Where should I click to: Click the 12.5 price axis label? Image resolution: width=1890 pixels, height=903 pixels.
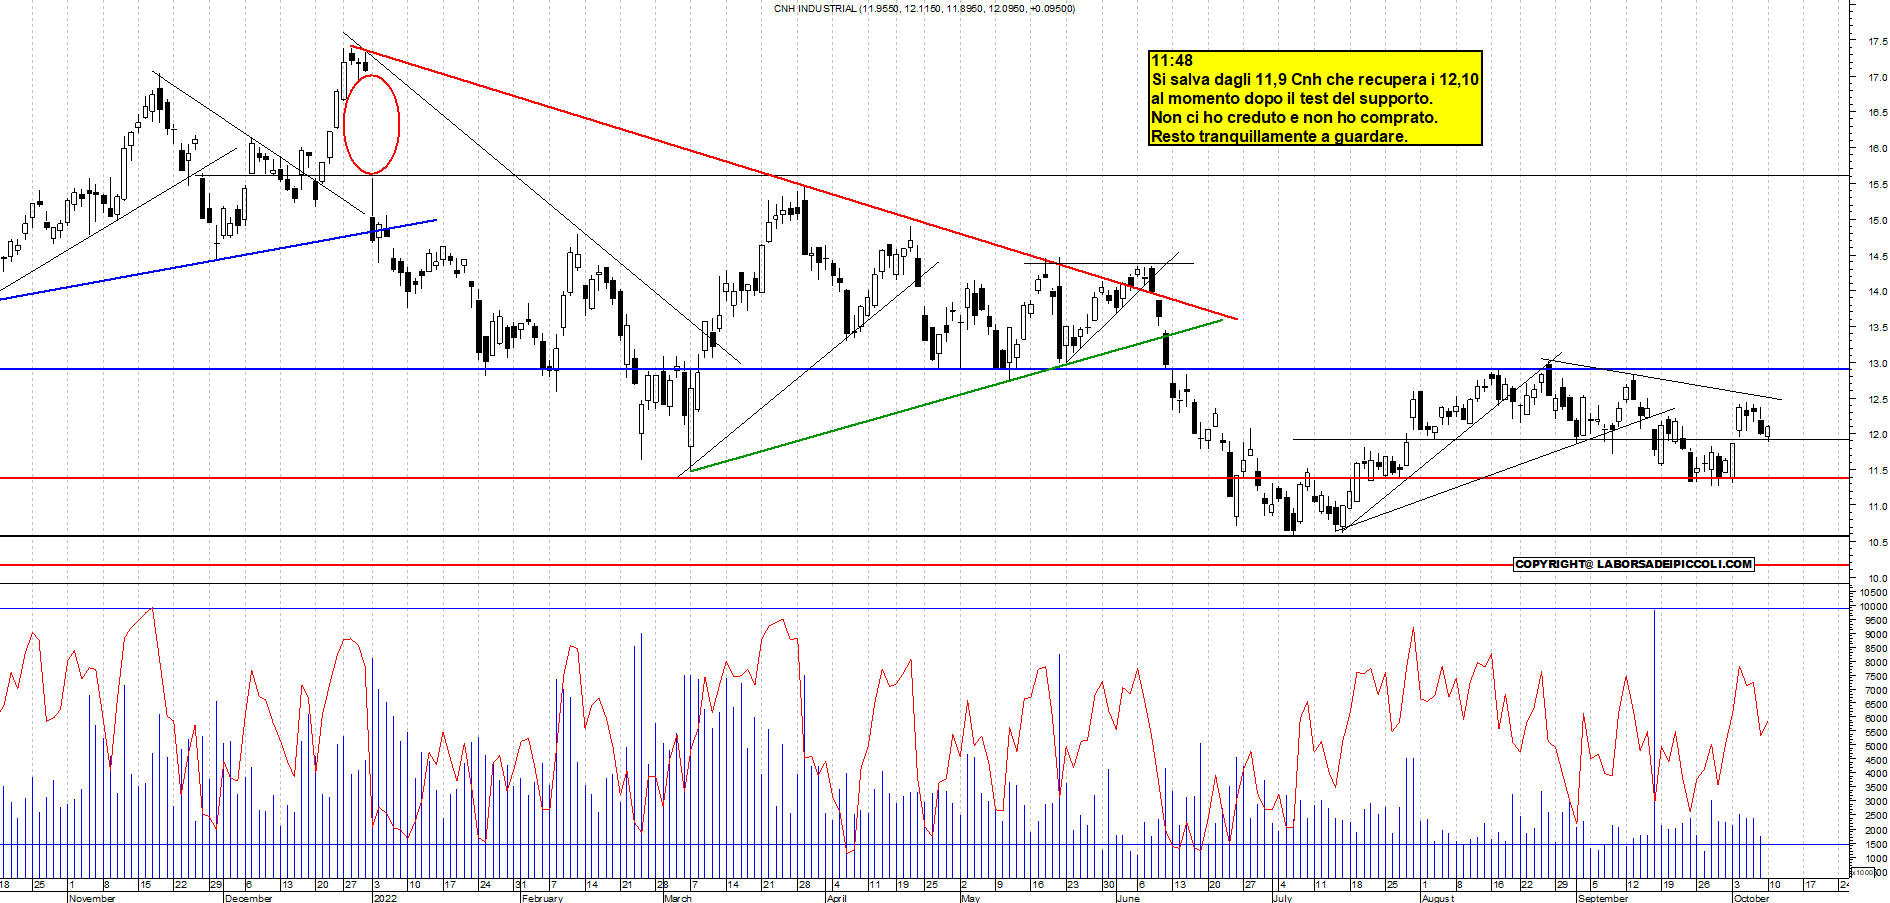click(x=1877, y=400)
